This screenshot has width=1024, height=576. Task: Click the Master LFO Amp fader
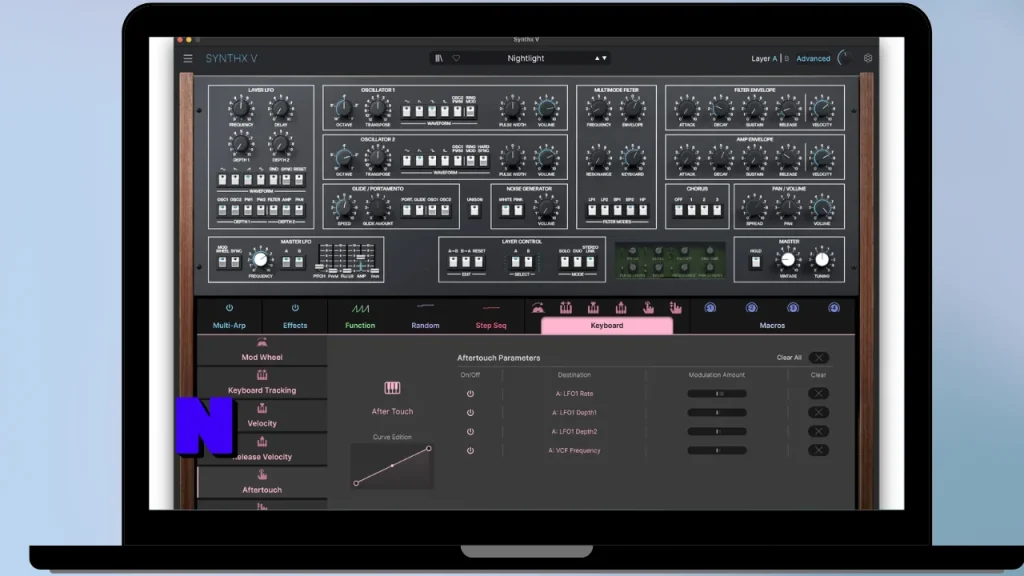361,259
